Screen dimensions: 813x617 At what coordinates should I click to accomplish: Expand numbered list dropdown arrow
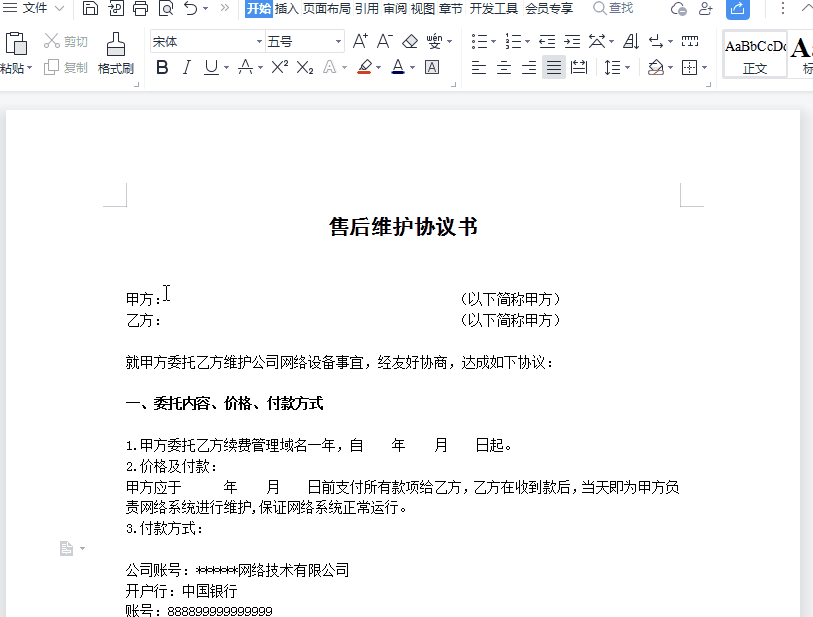tap(527, 41)
